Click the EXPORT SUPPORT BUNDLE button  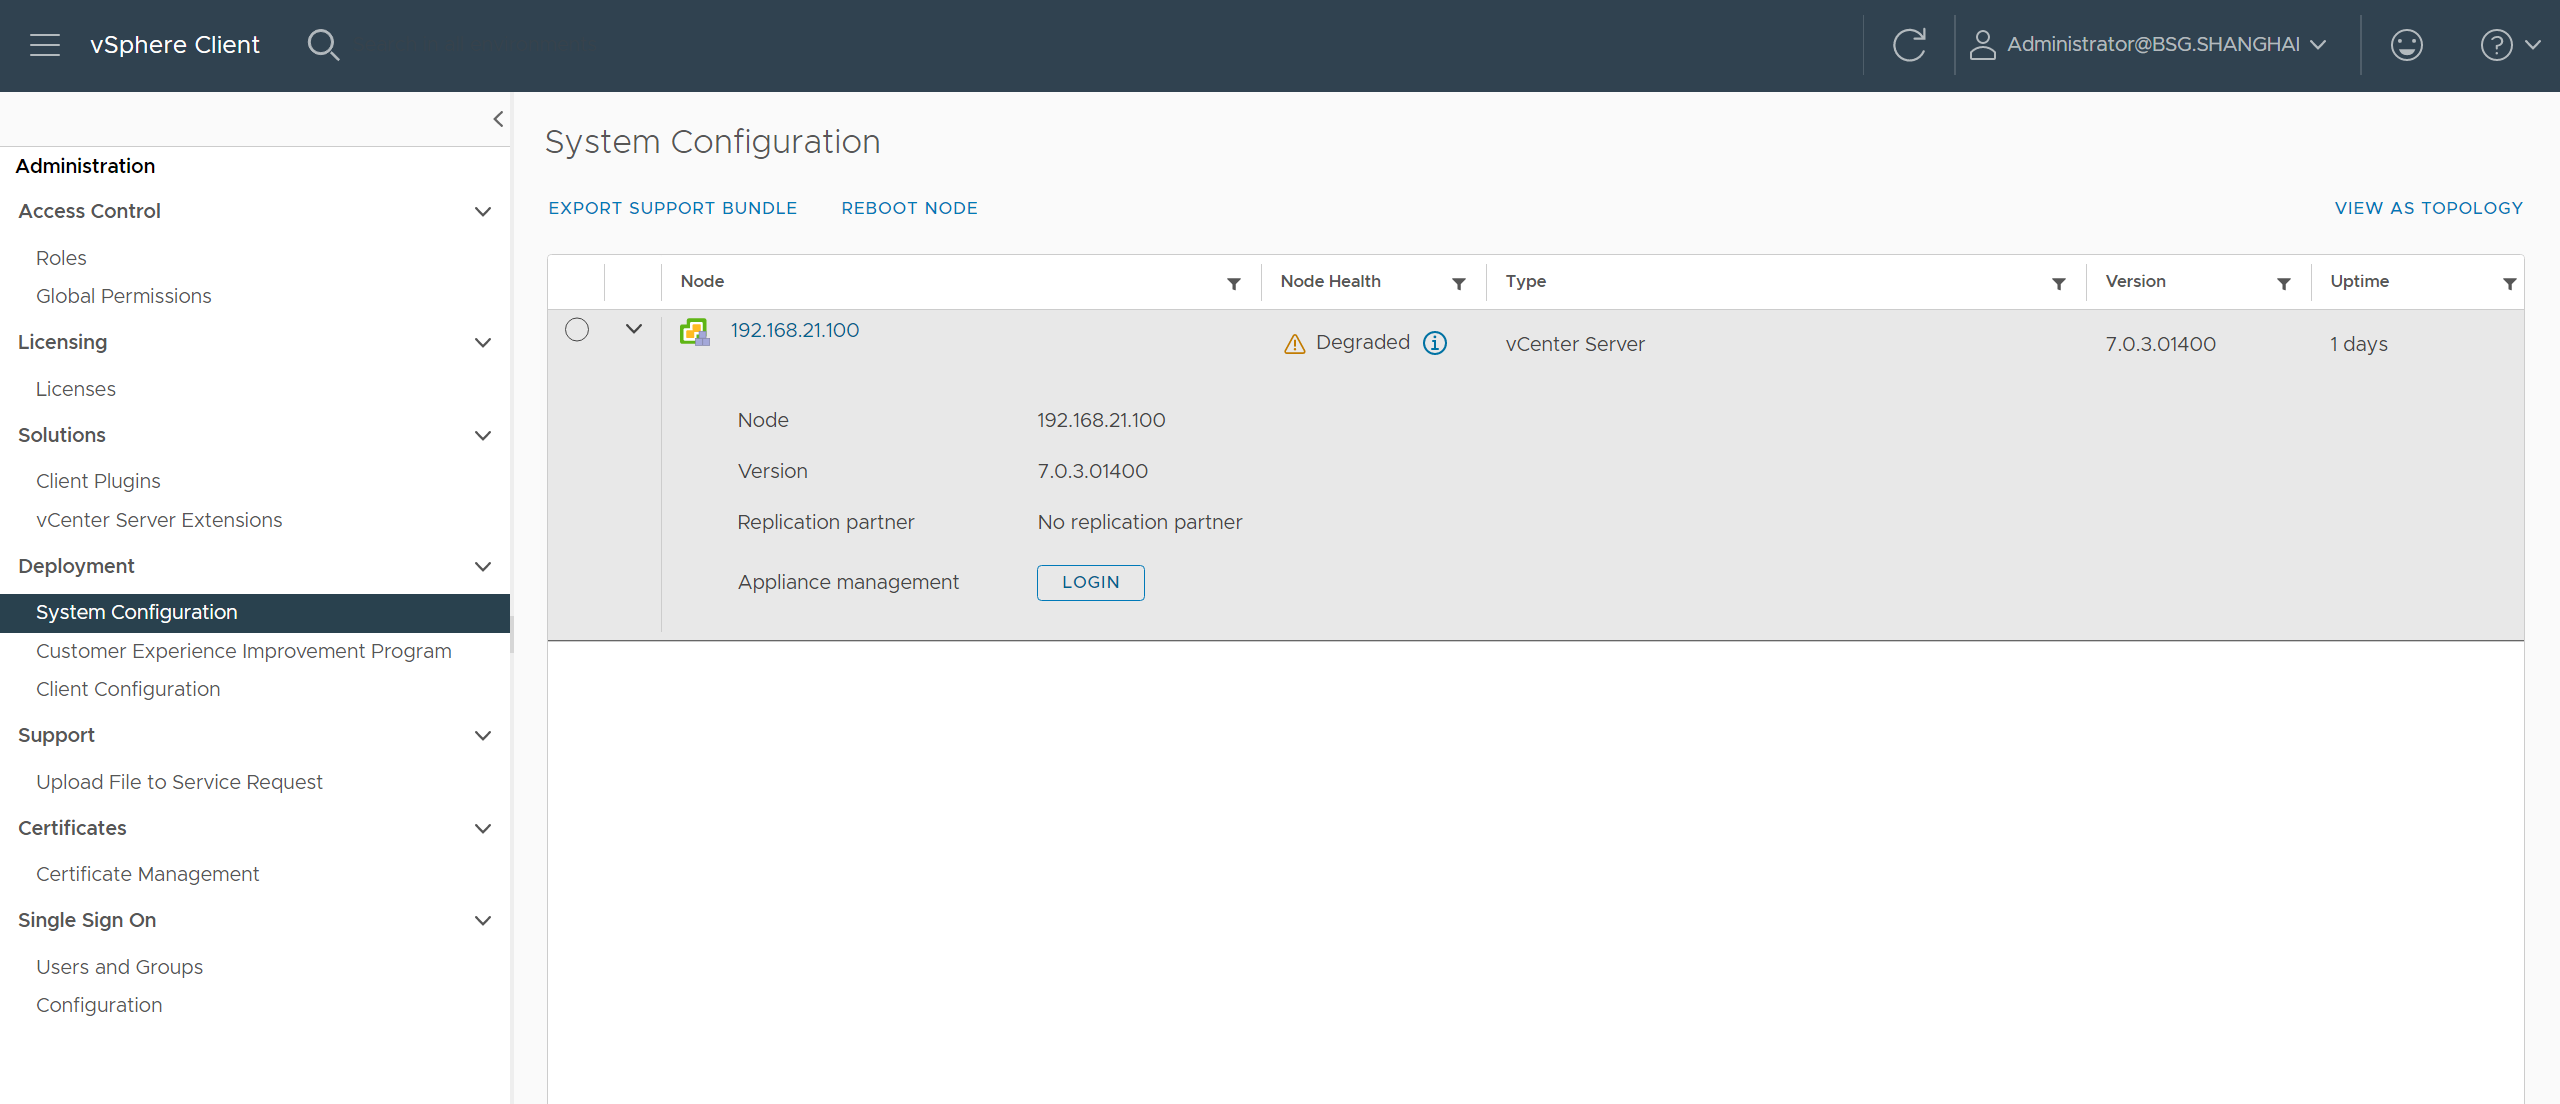[x=671, y=209]
